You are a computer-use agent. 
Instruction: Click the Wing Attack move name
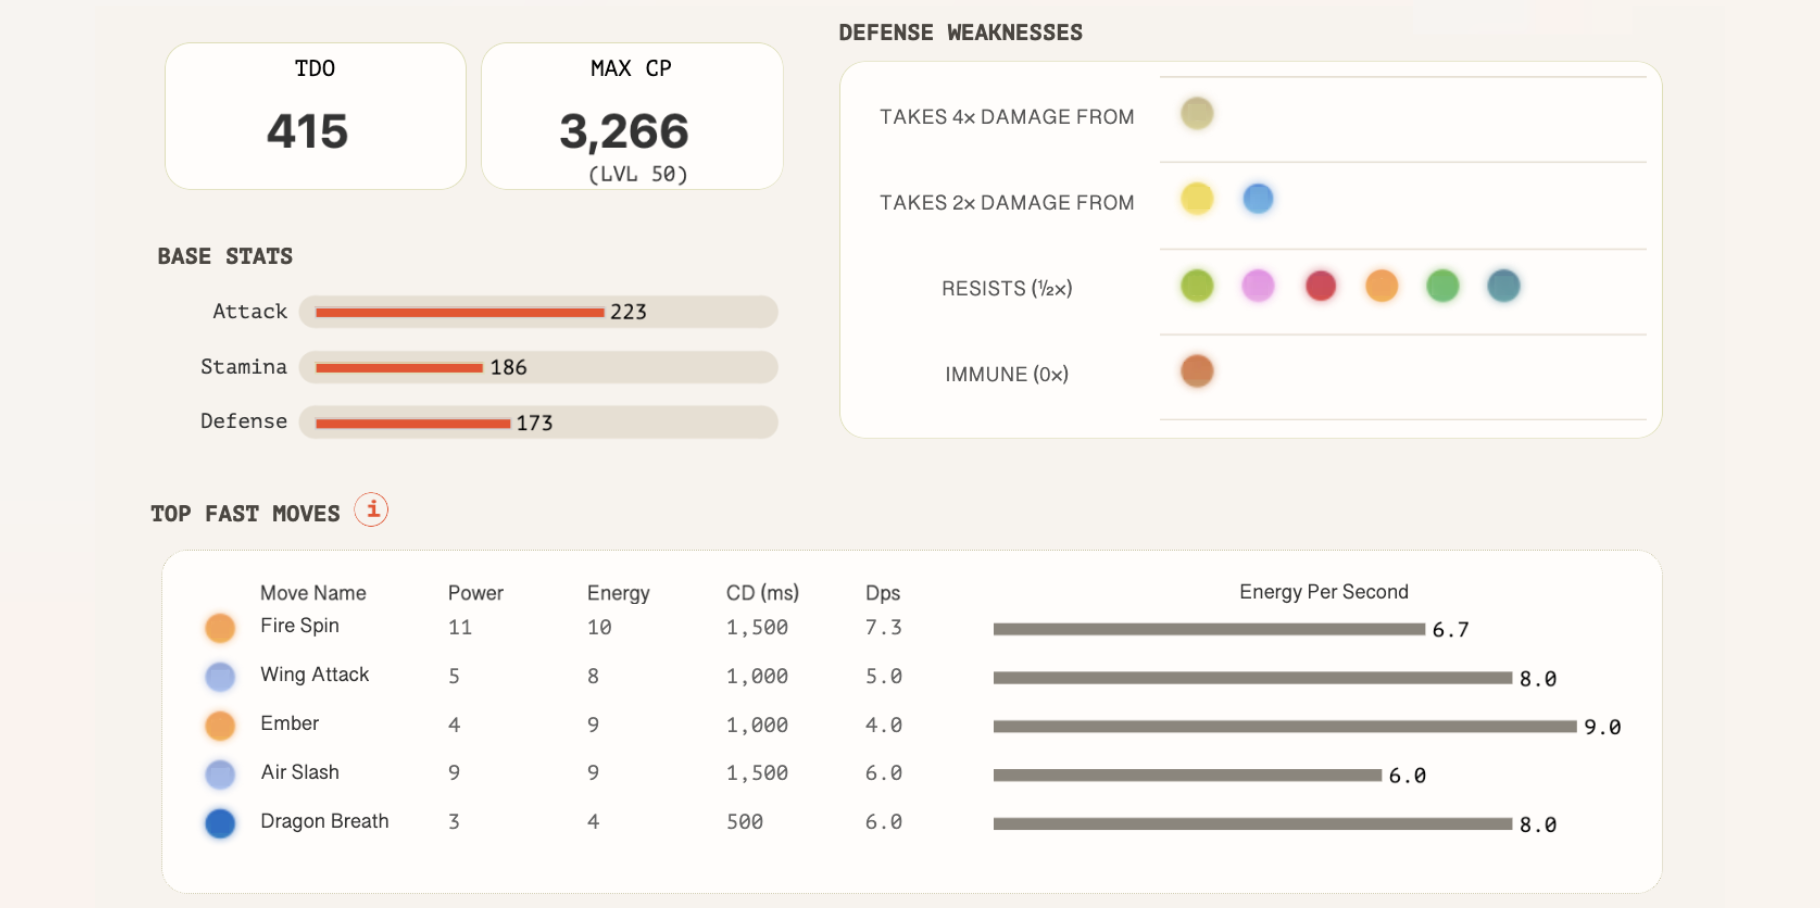[315, 674]
